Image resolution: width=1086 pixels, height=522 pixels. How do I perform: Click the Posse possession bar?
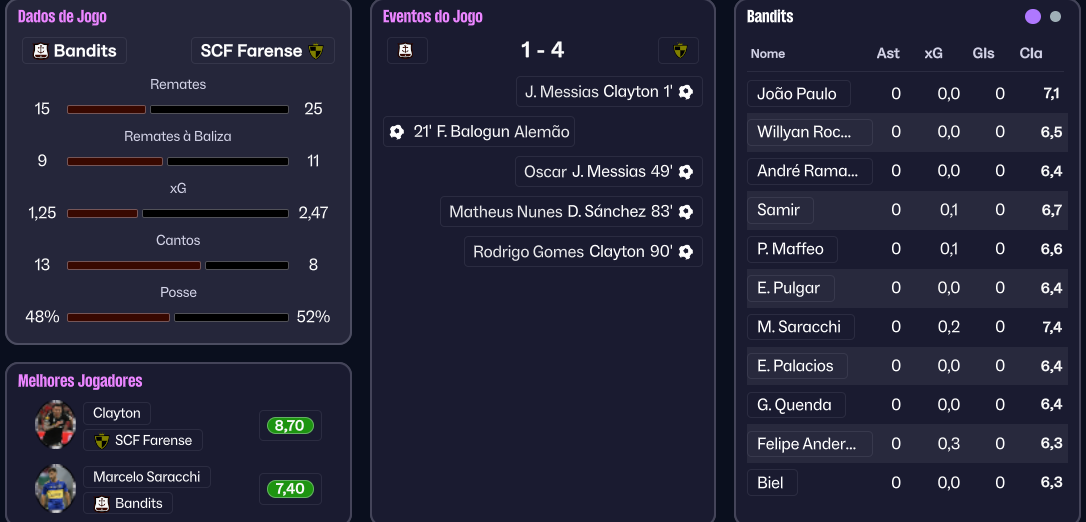[178, 317]
